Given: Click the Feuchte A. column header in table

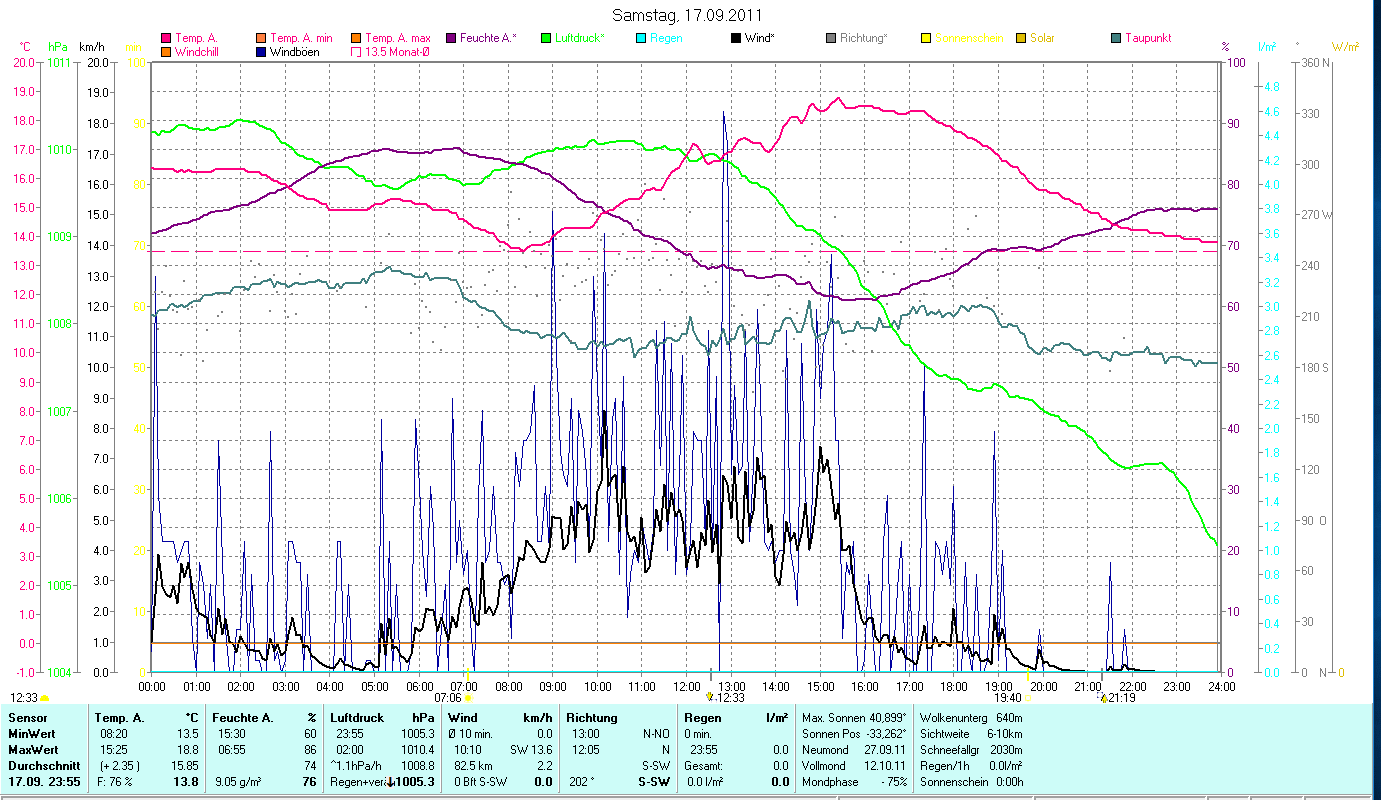Looking at the screenshot, I should click(x=244, y=718).
